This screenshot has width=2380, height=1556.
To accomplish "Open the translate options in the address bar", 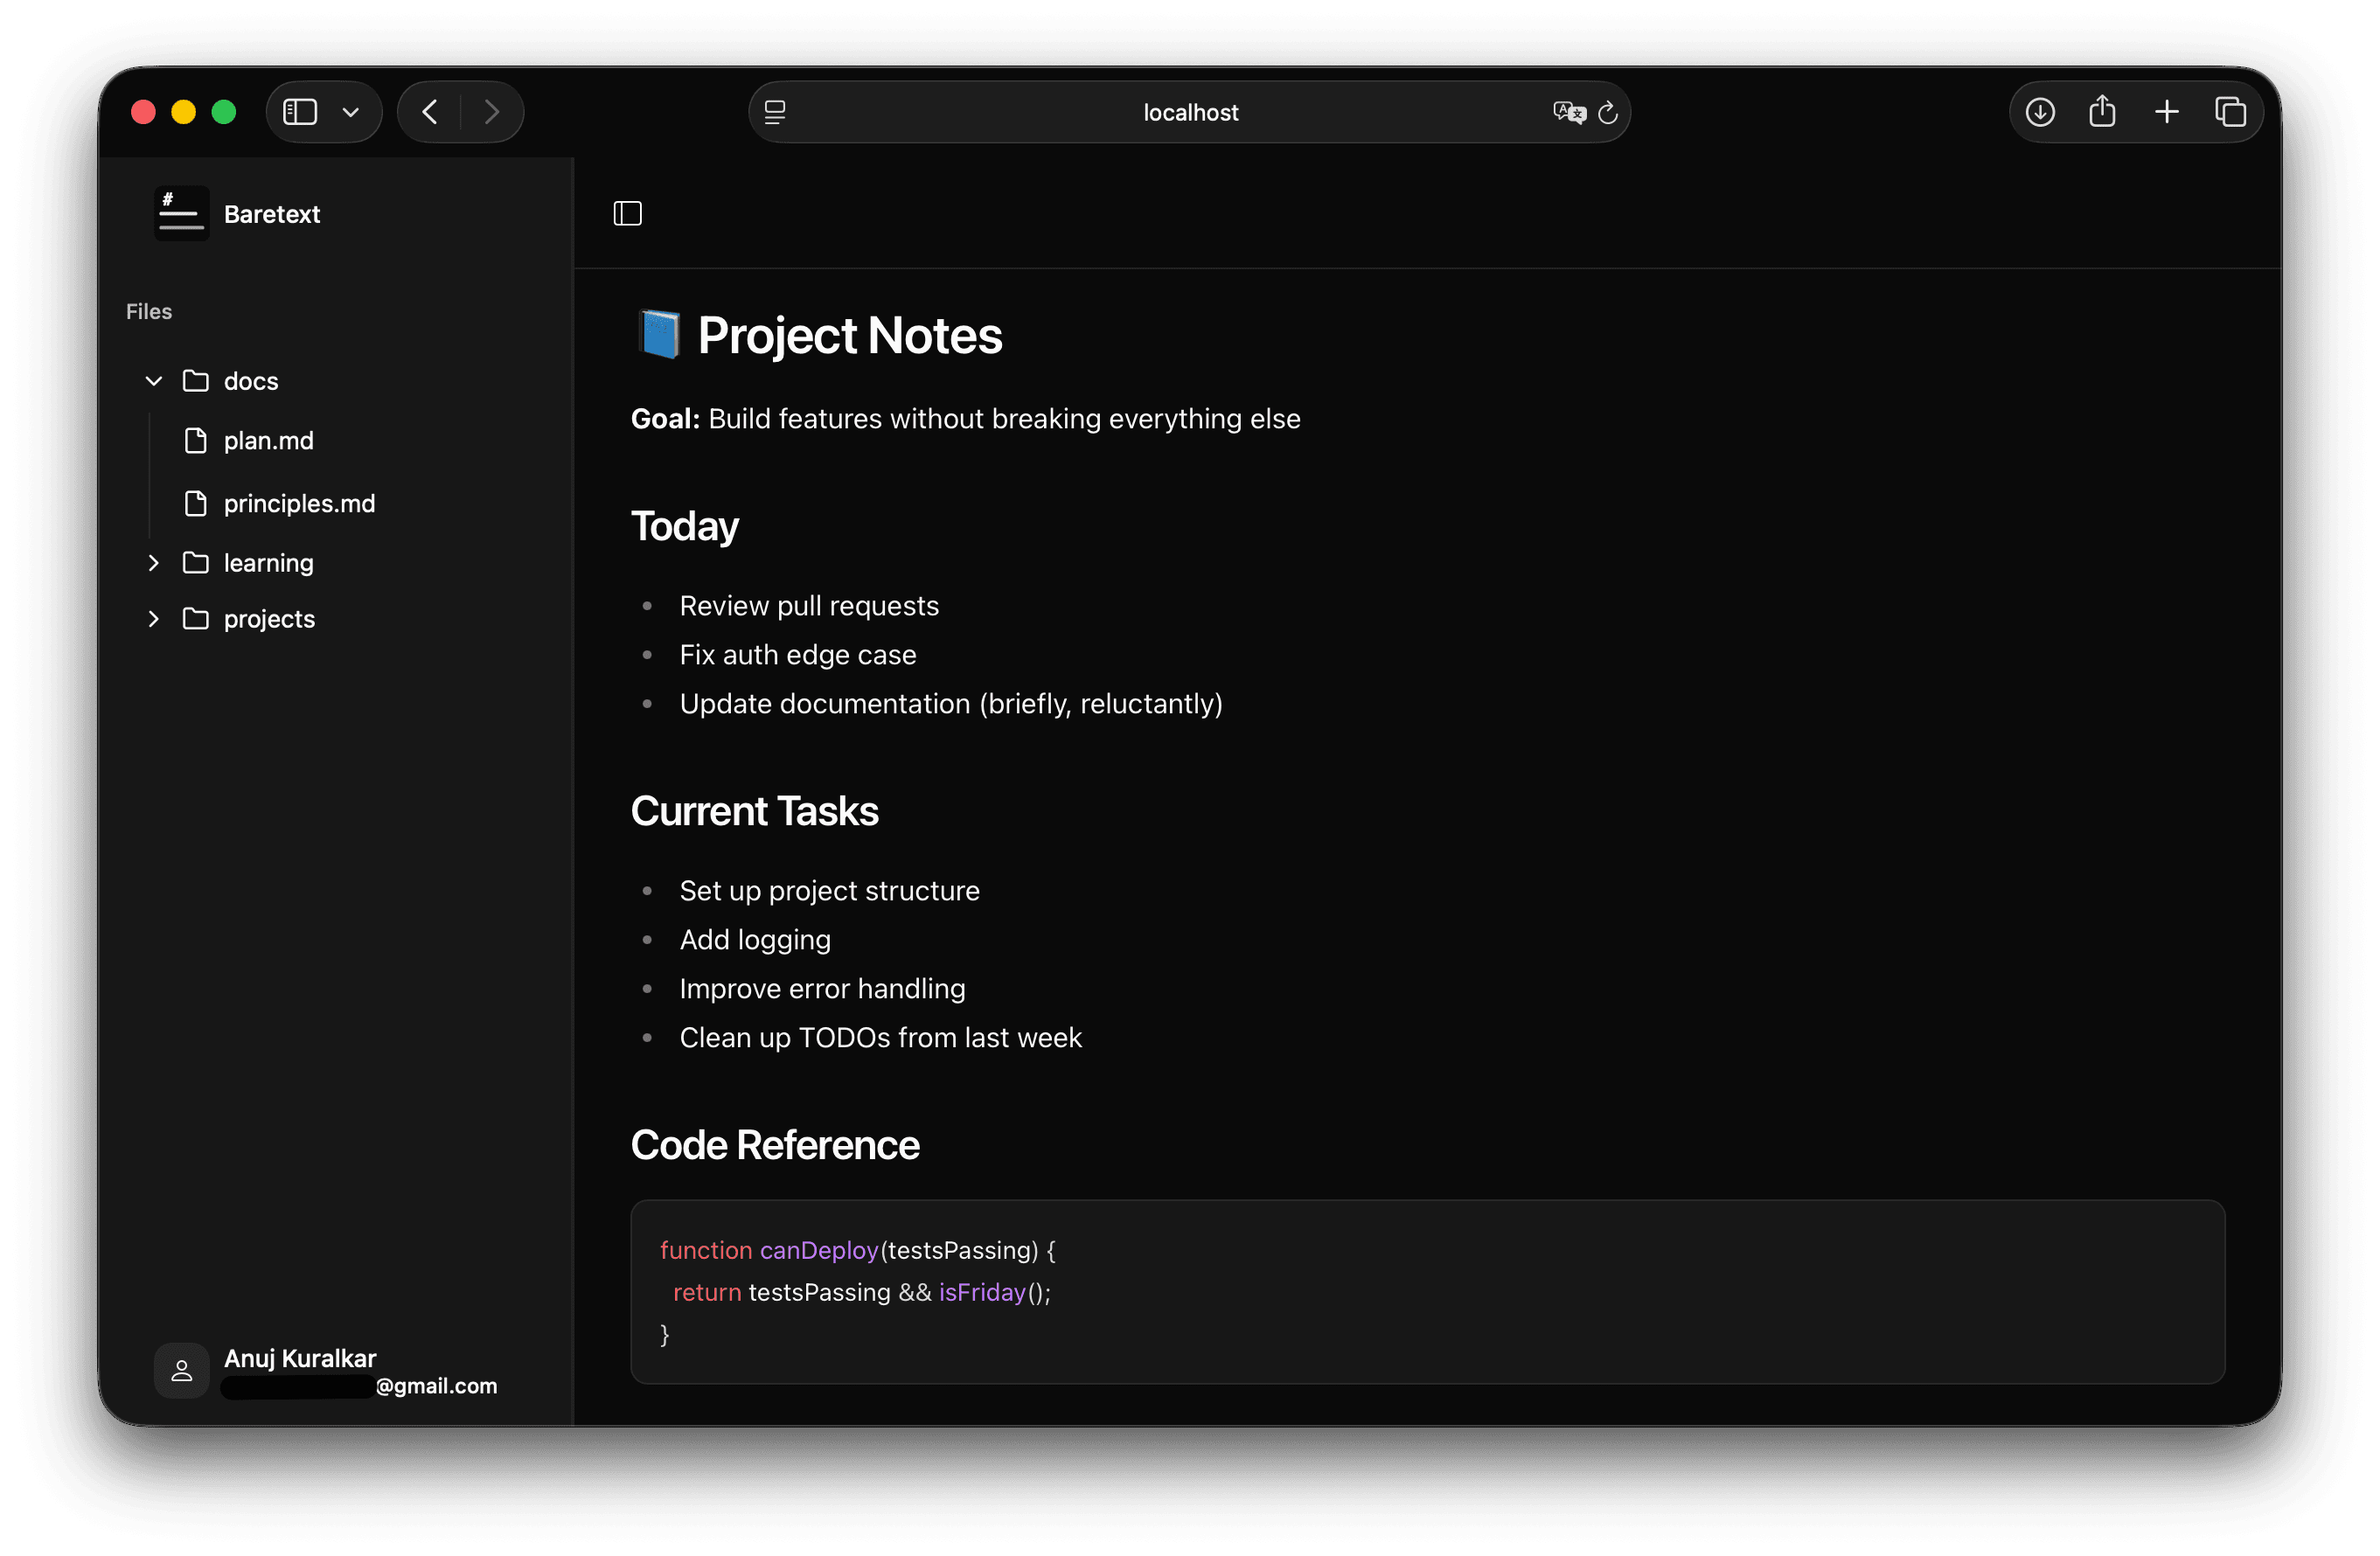I will (x=1569, y=112).
